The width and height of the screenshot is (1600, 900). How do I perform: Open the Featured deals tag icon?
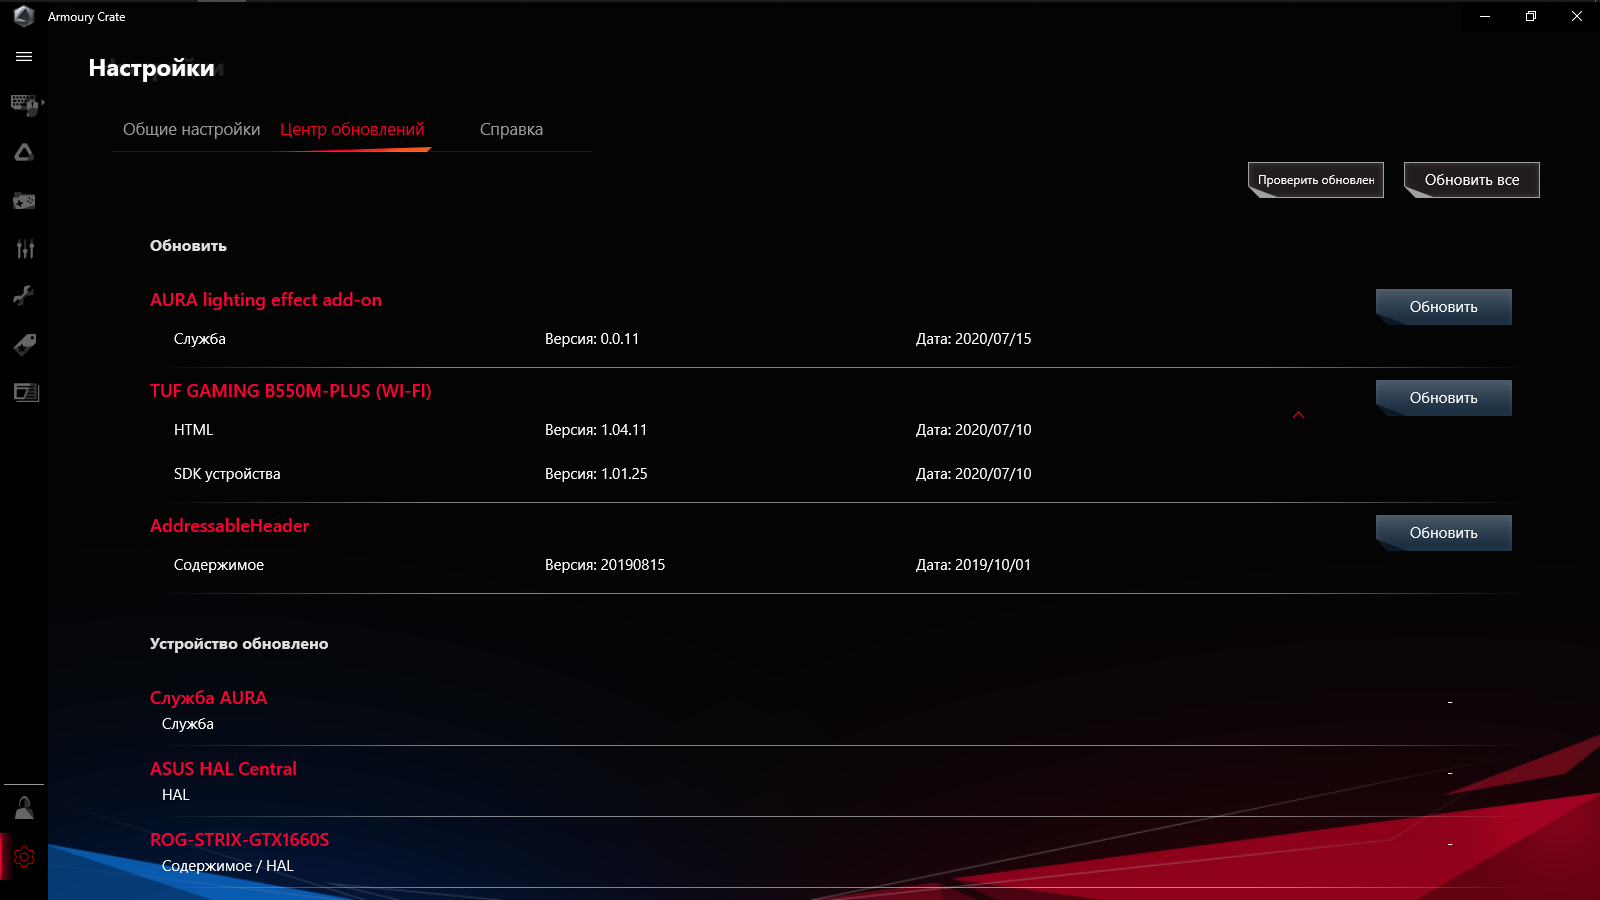24,344
